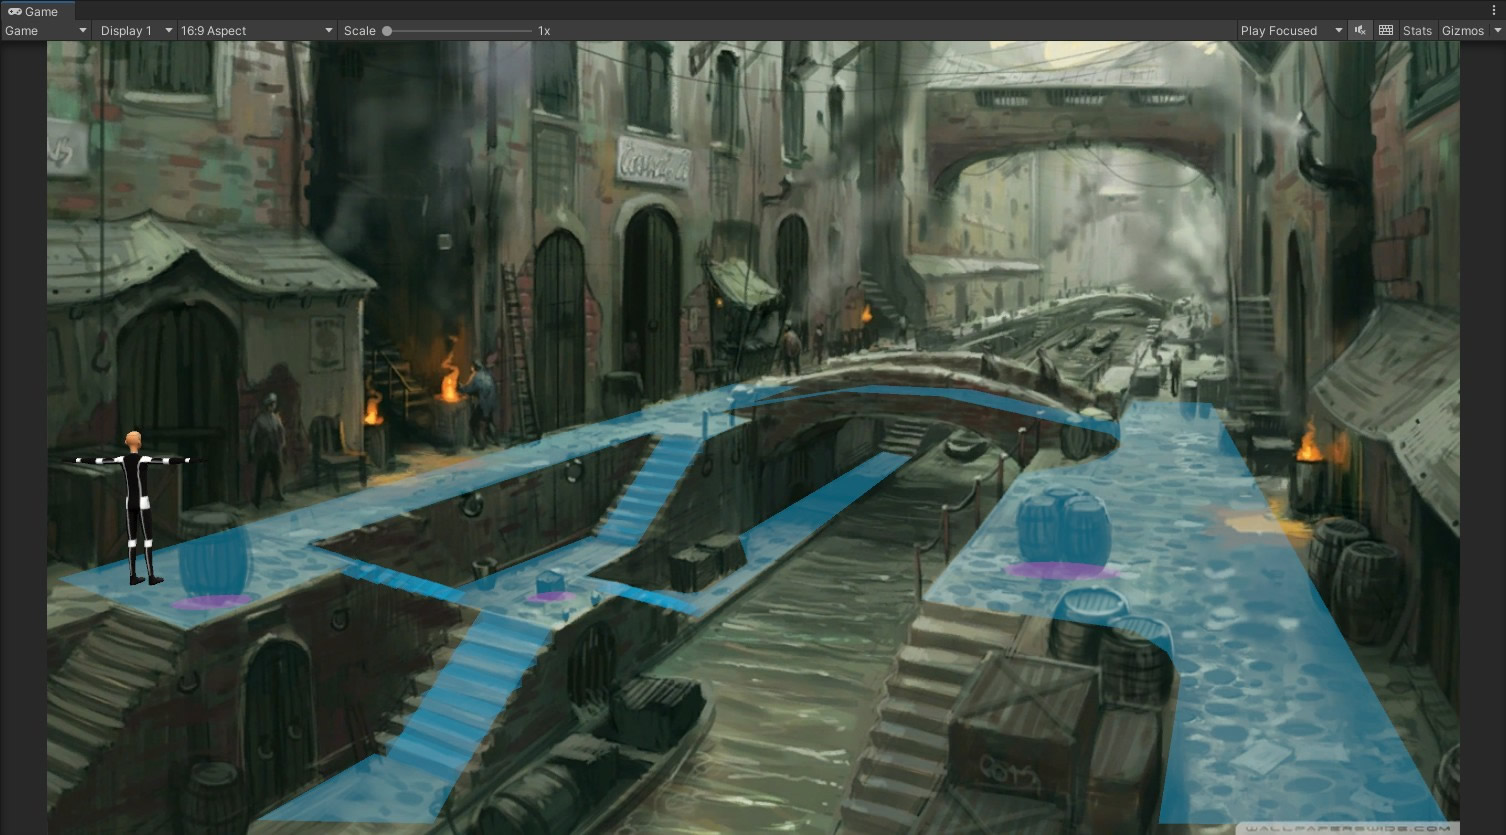1506x835 pixels.
Task: Toggle the Stats overlay
Action: coord(1417,30)
